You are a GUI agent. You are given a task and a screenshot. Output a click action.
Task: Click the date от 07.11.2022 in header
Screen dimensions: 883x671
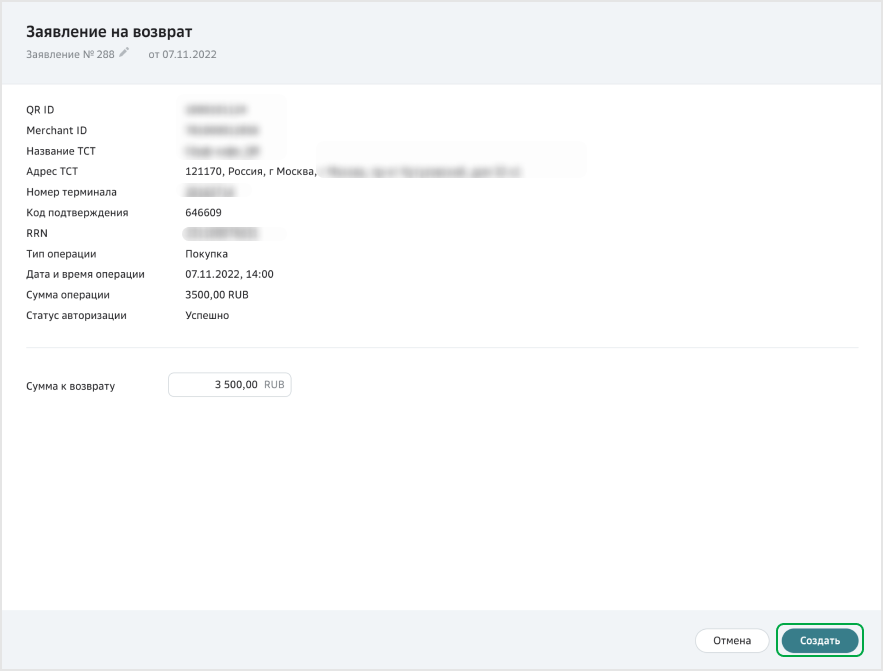pos(182,54)
